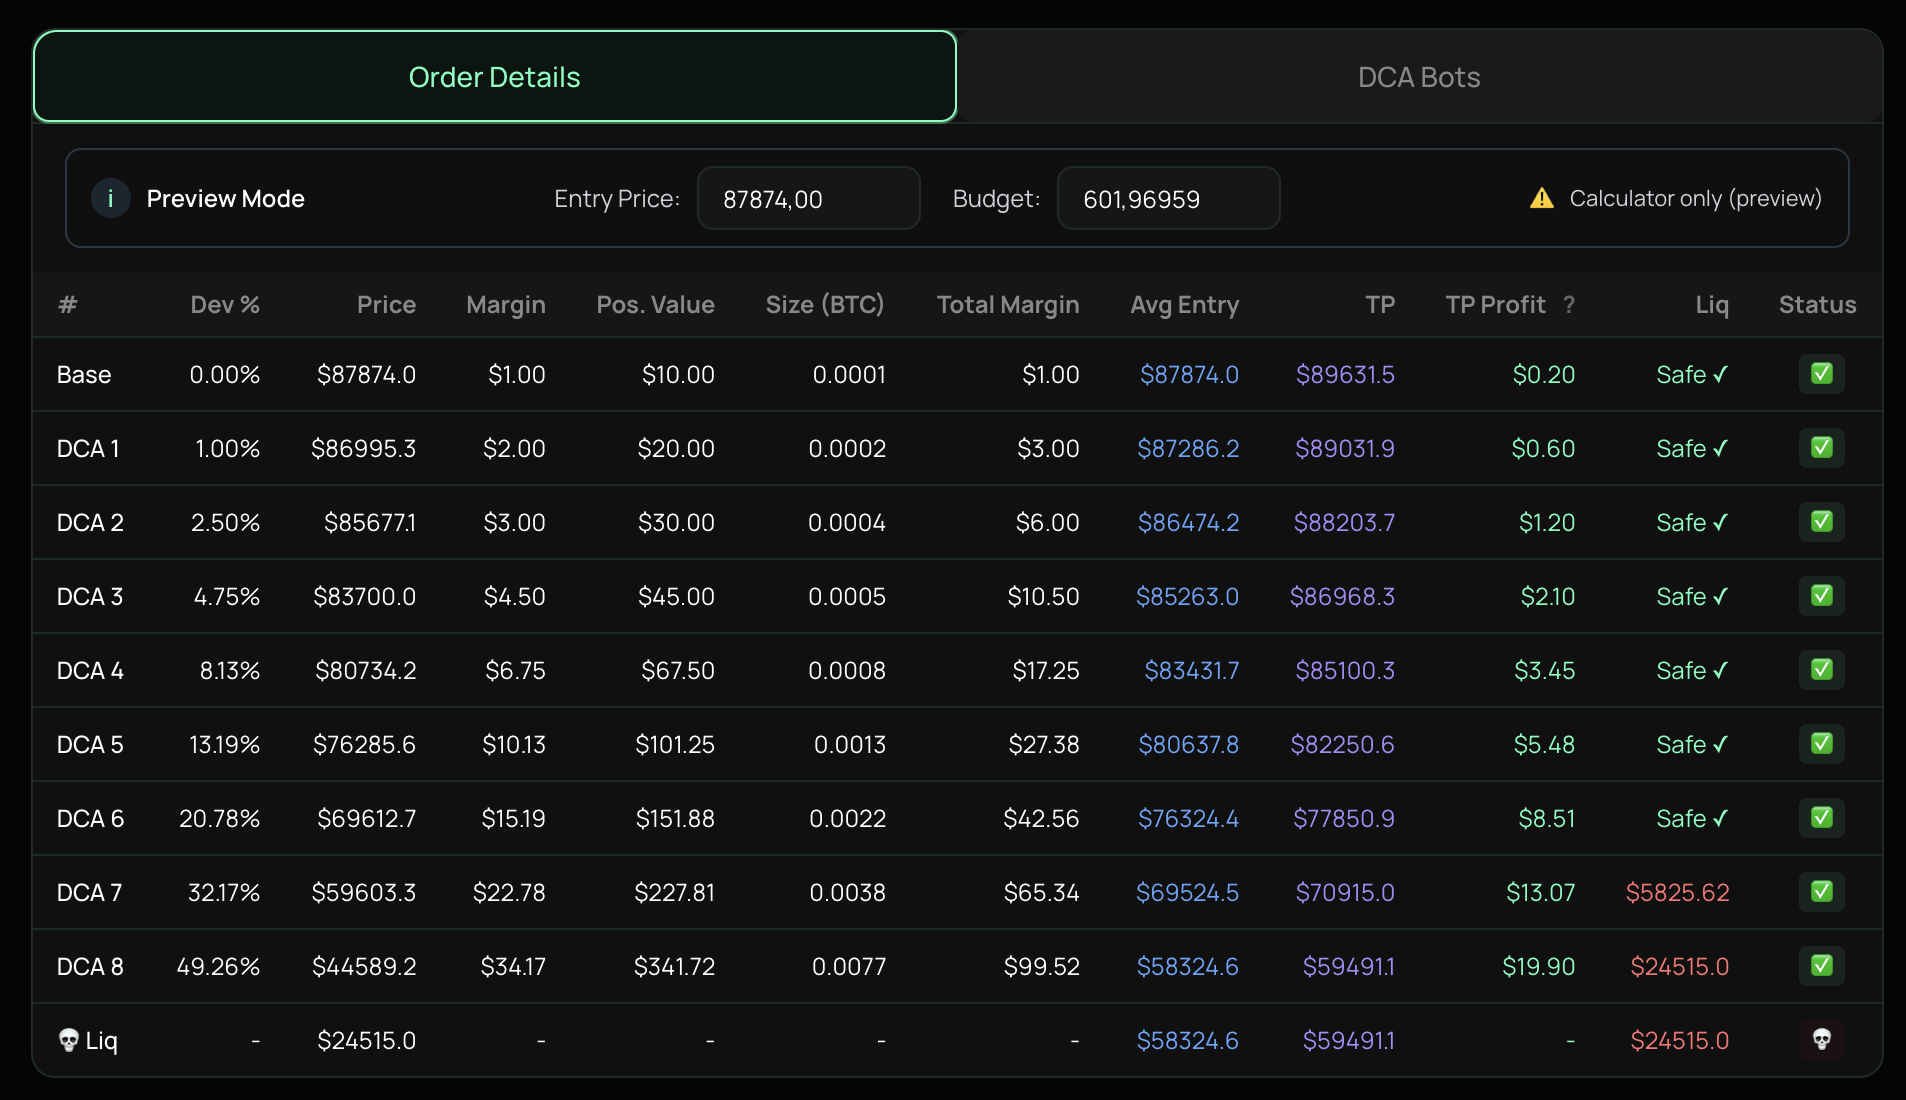Image resolution: width=1906 pixels, height=1100 pixels.
Task: Toggle the DCA 4 status checkbox
Action: click(1821, 670)
